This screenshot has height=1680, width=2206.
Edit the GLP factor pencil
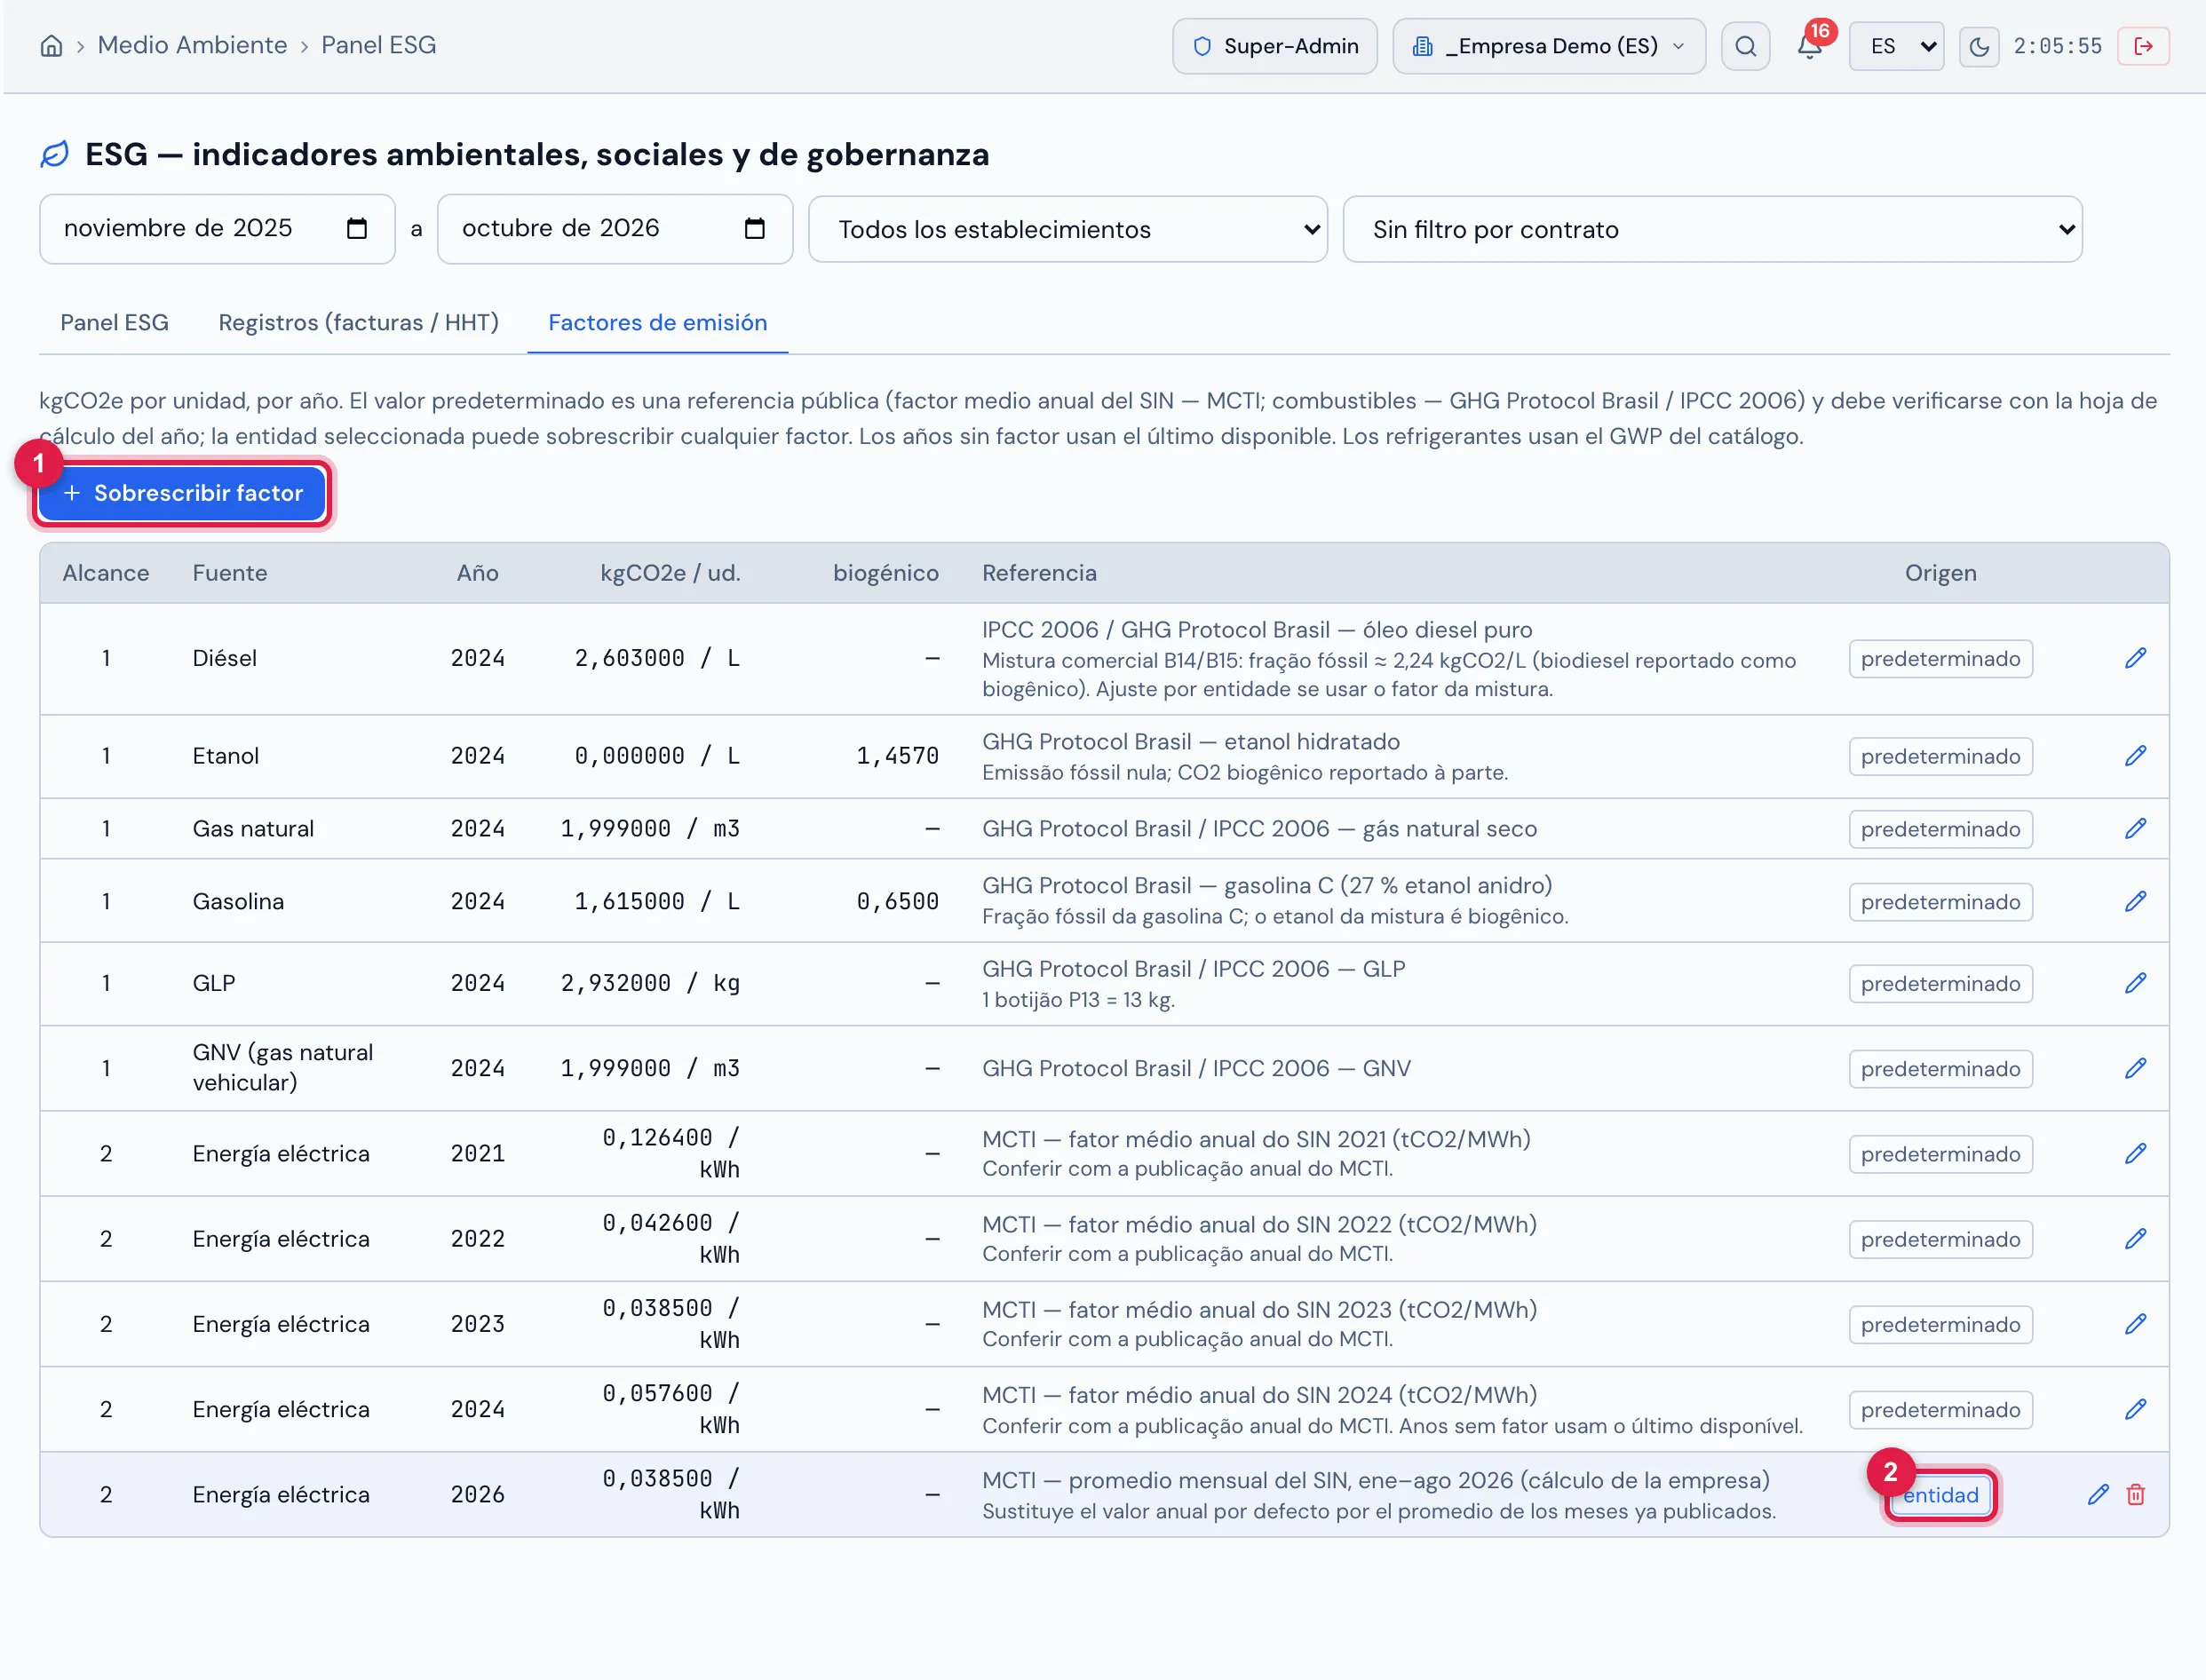click(2135, 984)
